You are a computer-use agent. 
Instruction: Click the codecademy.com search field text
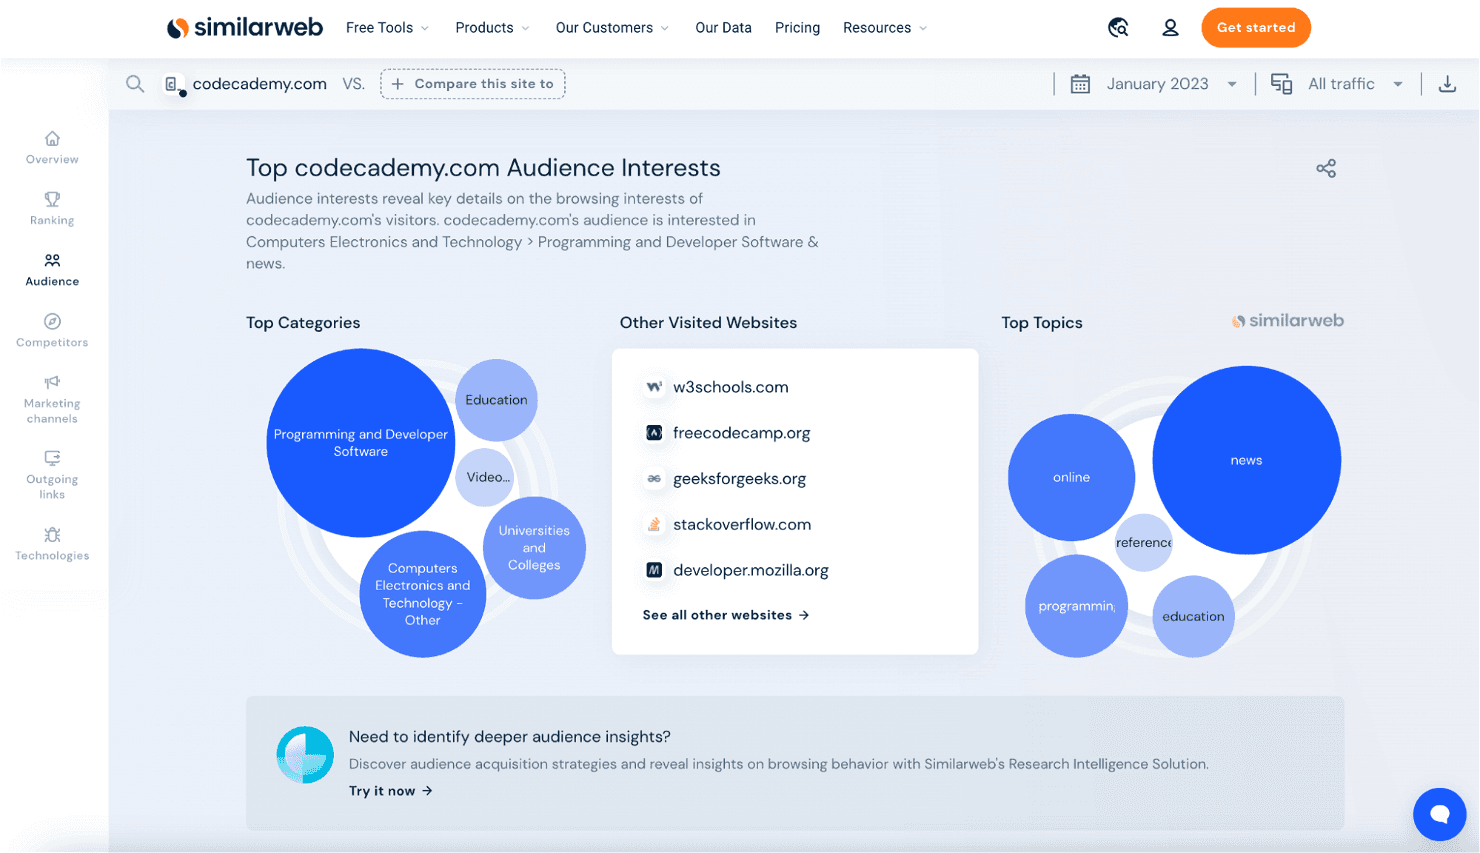pyautogui.click(x=260, y=84)
